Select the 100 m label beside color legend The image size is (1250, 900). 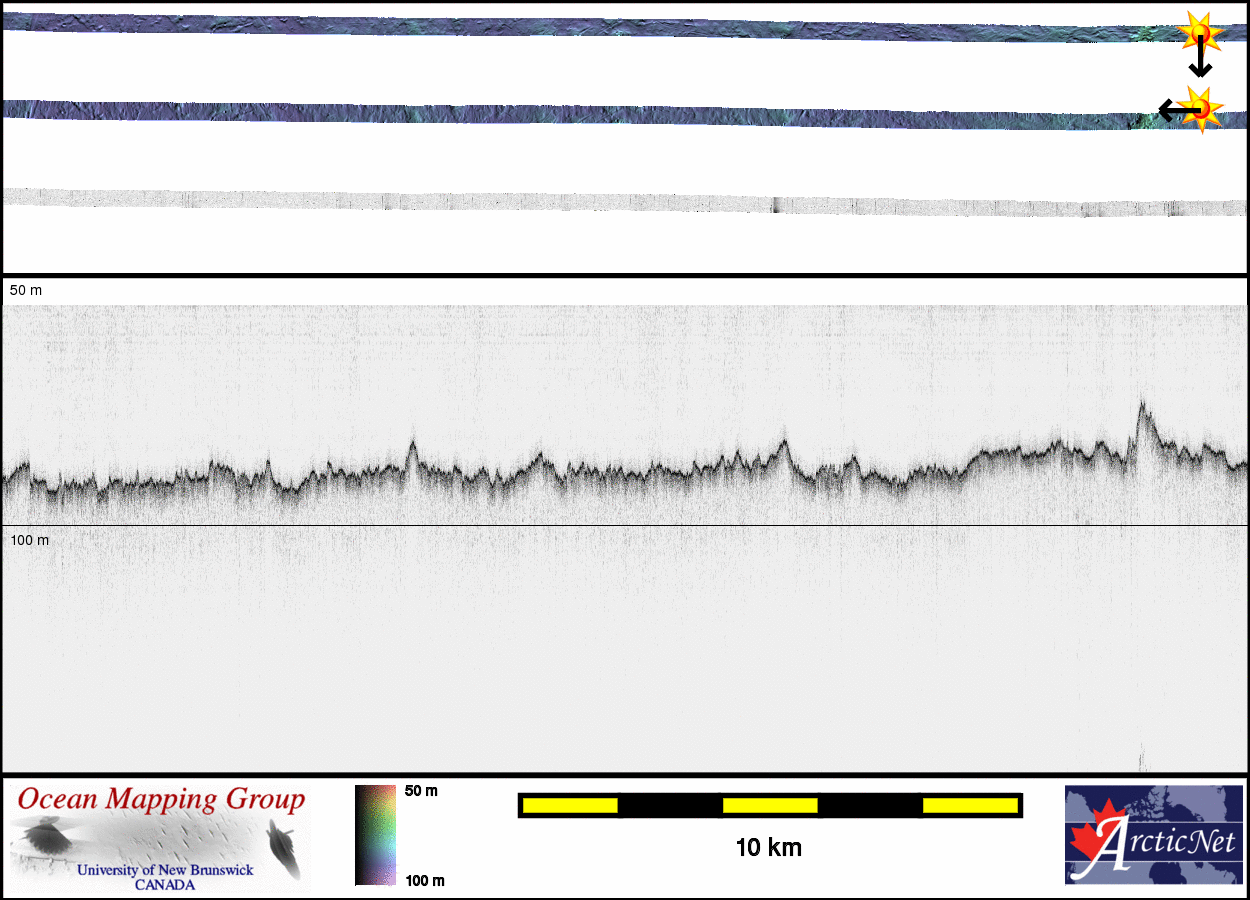point(424,880)
